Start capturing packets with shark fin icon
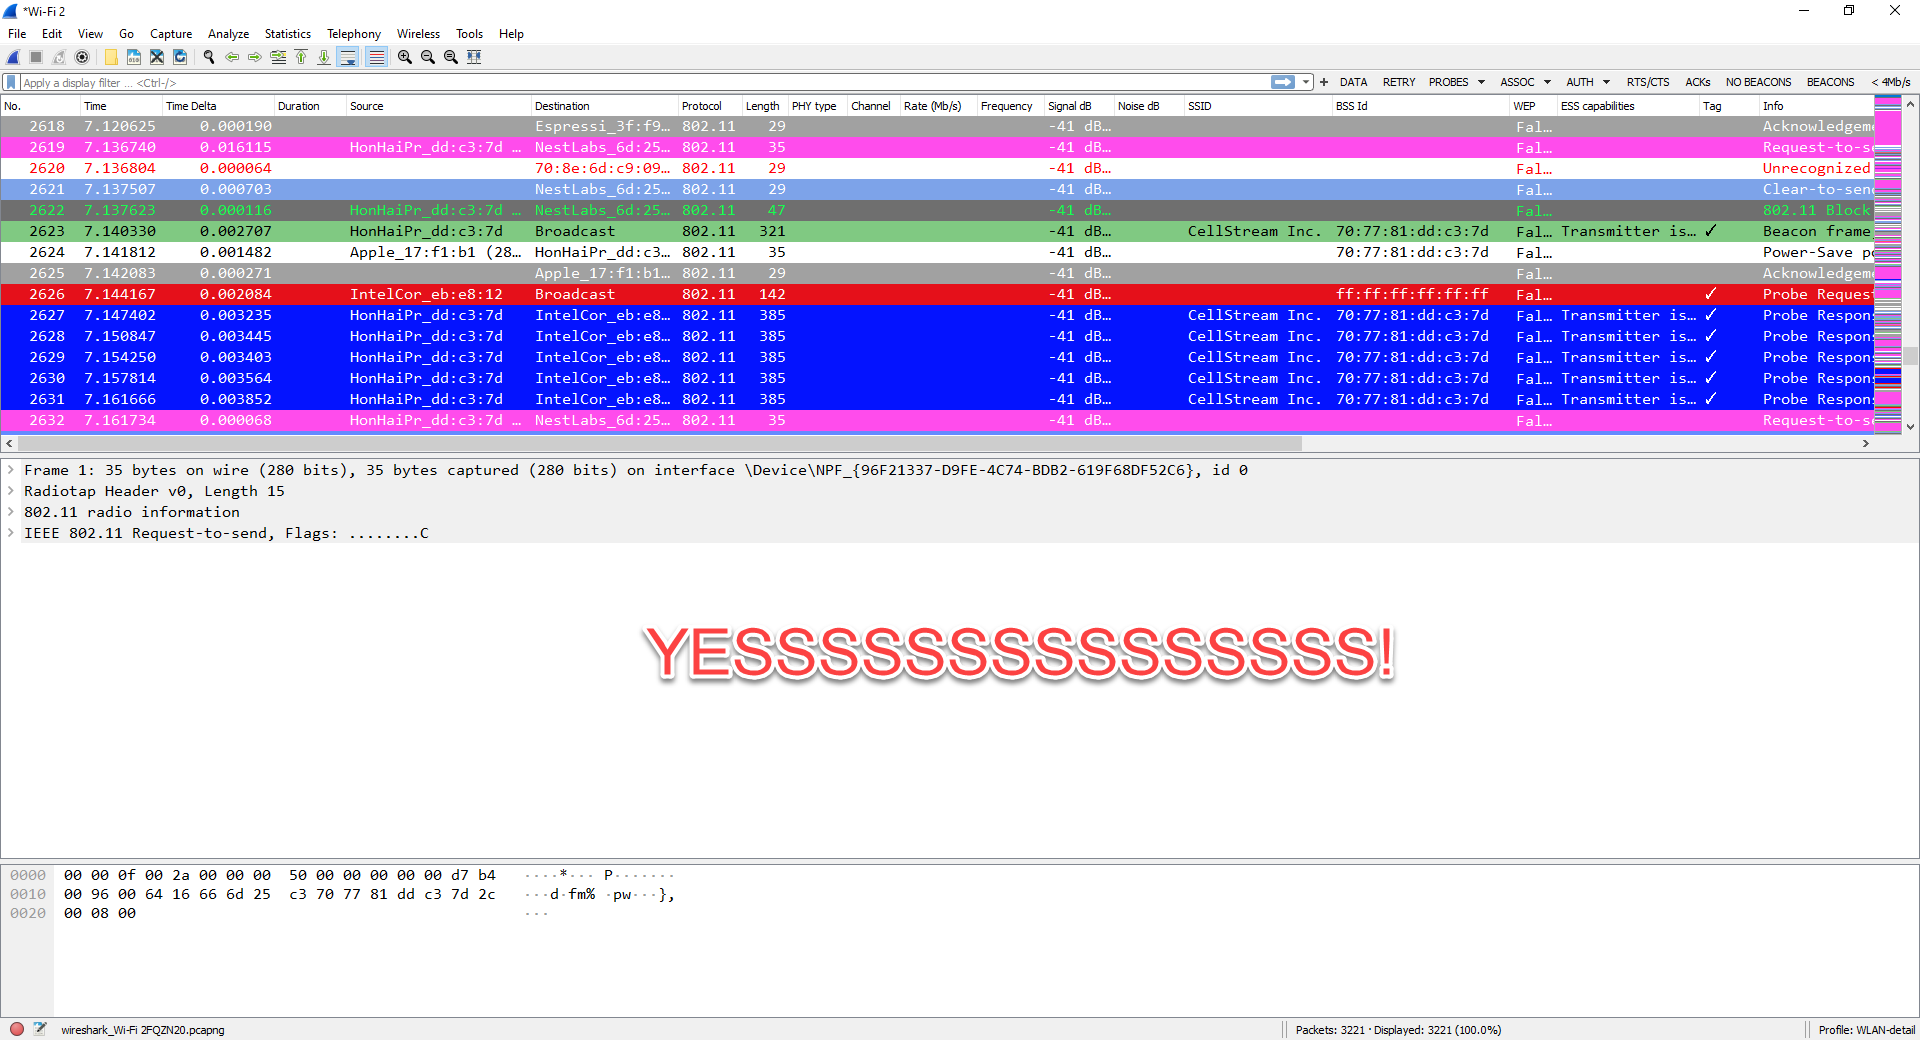The height and width of the screenshot is (1040, 1920). pos(13,57)
